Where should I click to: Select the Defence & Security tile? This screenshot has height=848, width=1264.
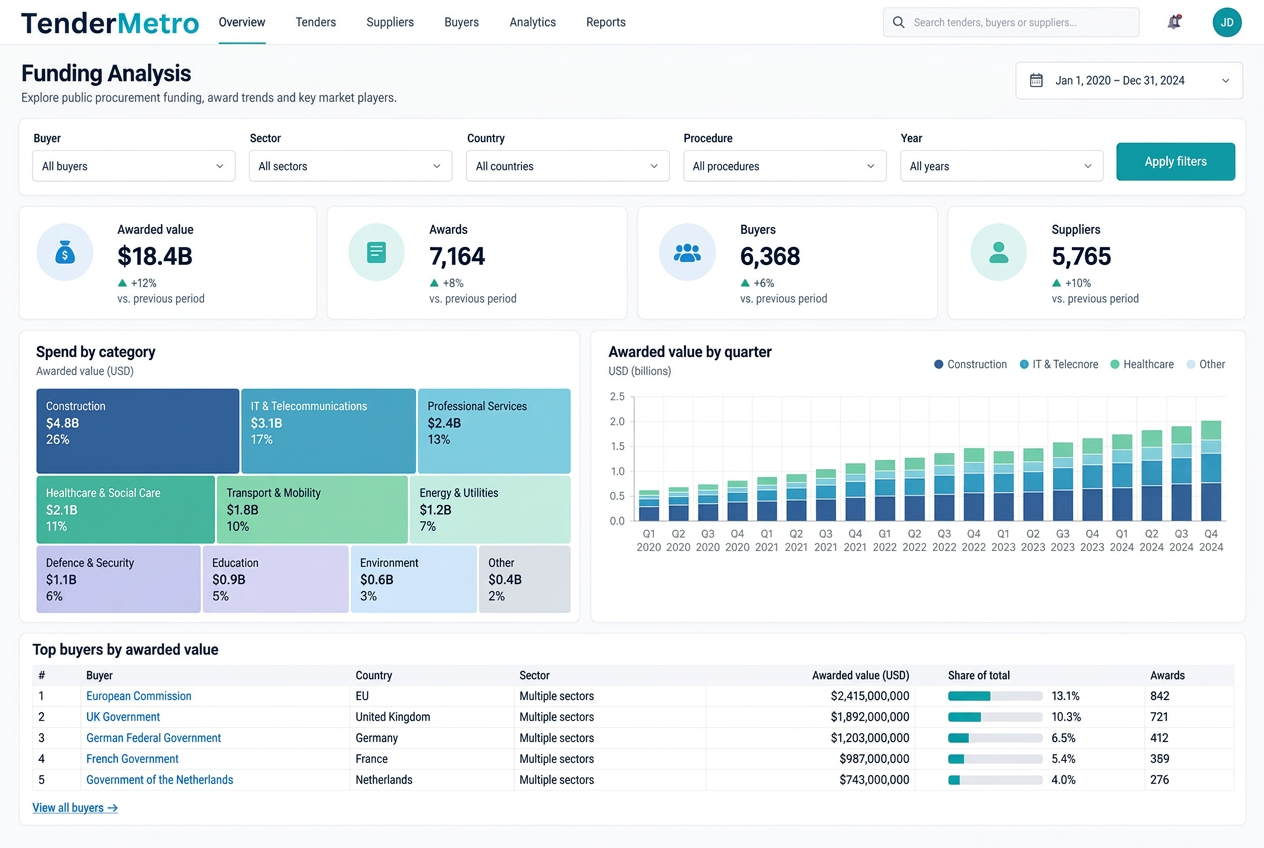(119, 579)
